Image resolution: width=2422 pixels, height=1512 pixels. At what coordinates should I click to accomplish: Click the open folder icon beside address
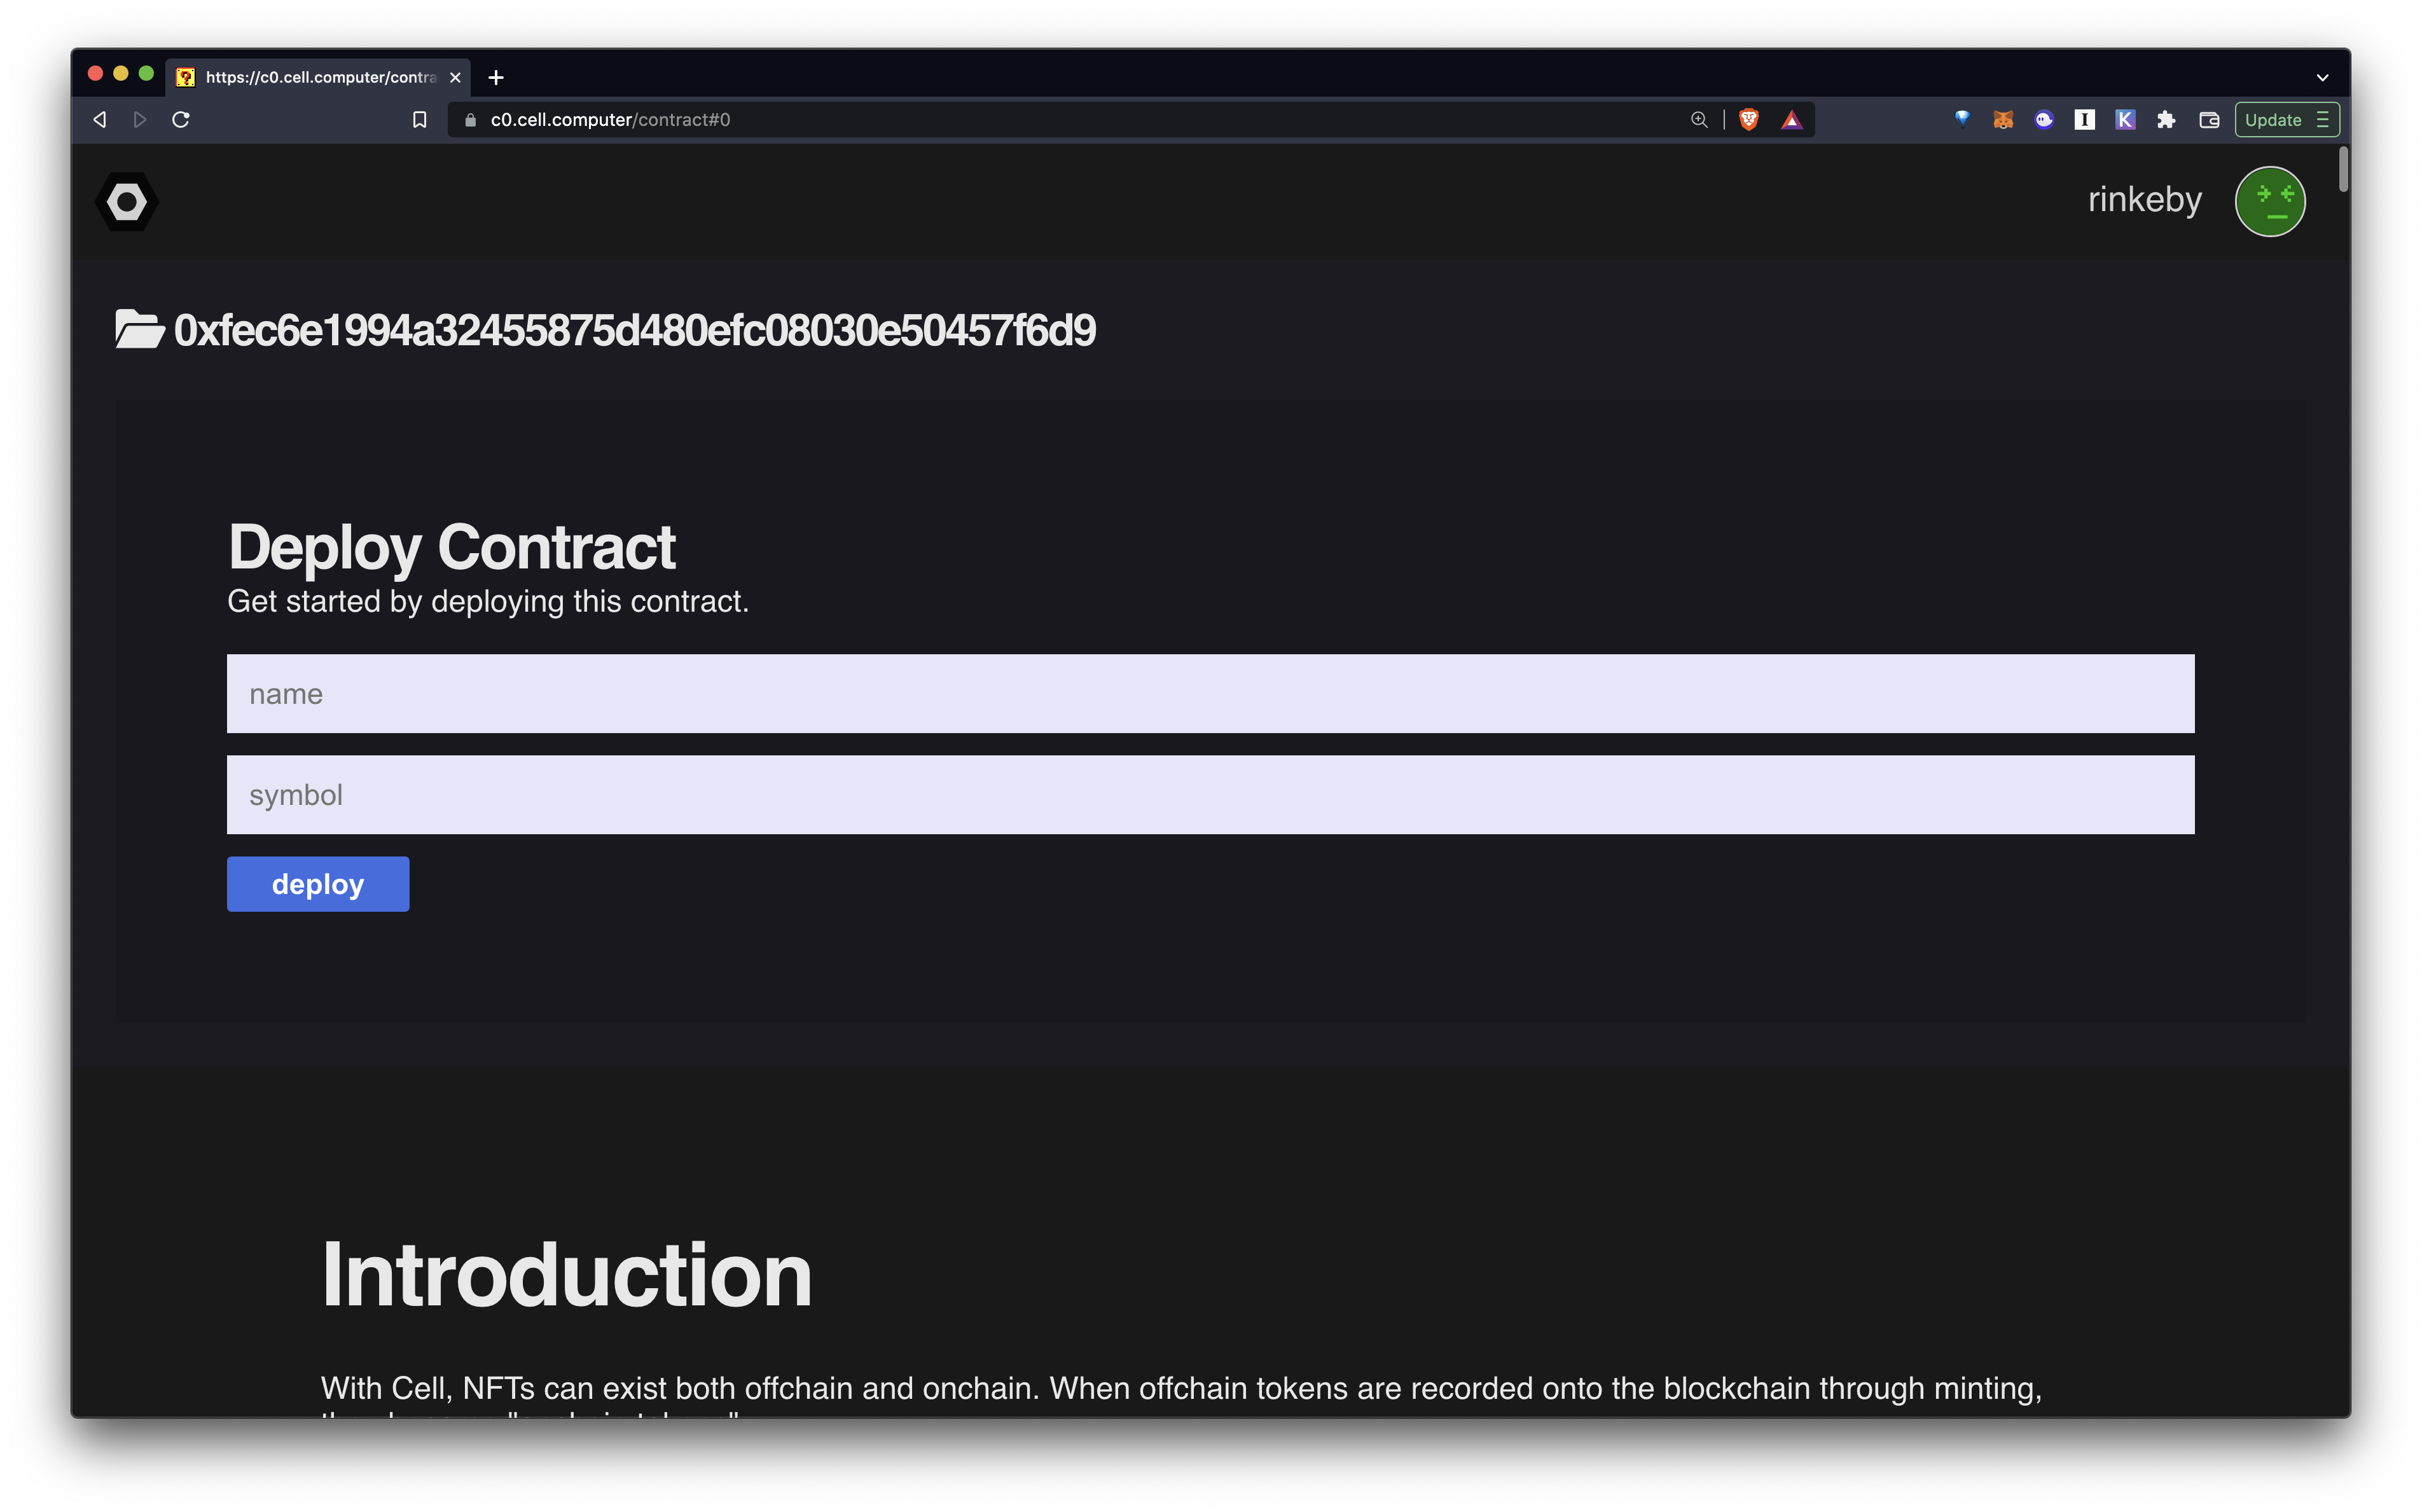139,330
